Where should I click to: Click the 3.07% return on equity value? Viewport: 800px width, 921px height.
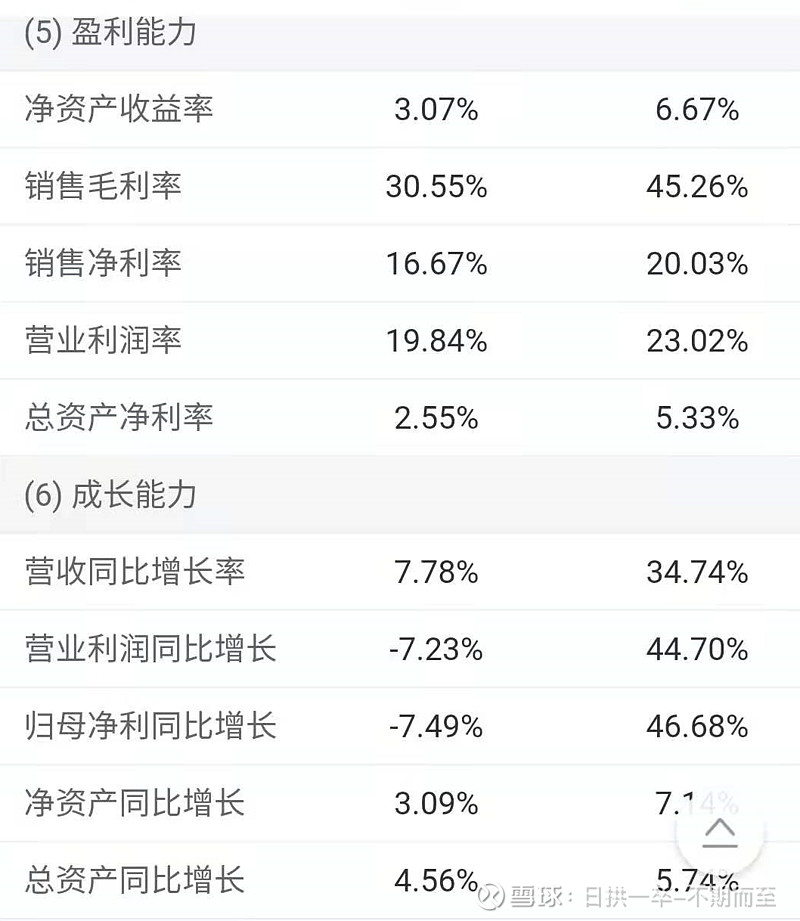click(436, 108)
